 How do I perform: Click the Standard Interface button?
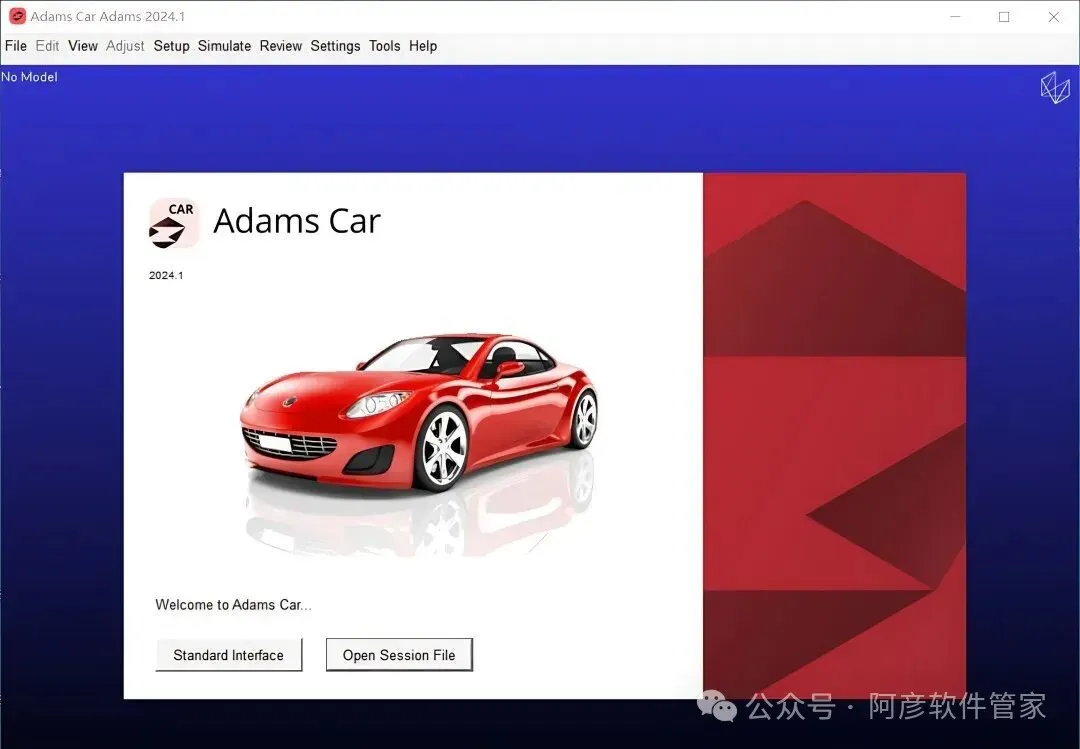[229, 655]
